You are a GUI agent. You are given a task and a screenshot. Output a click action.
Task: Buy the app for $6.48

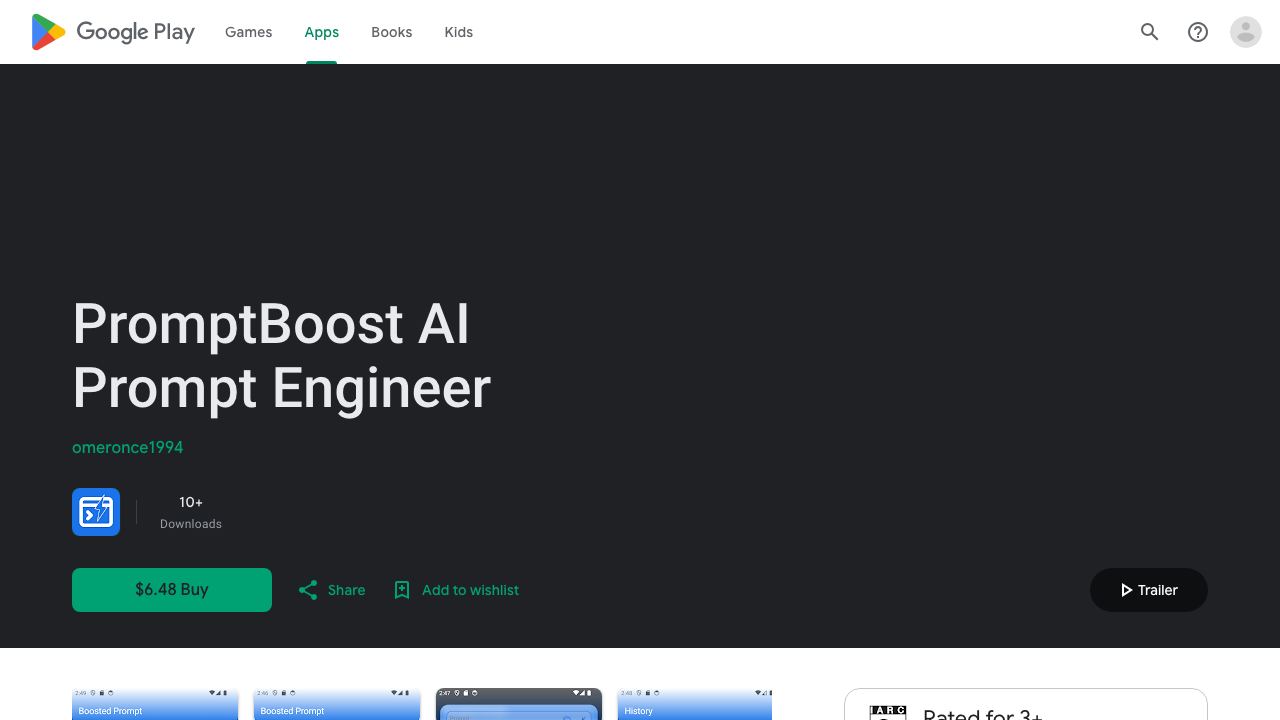[172, 590]
